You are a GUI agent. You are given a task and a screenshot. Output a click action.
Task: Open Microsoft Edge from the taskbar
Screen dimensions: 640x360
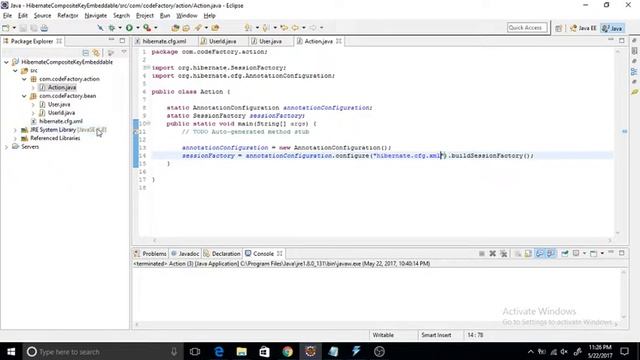click(x=219, y=351)
